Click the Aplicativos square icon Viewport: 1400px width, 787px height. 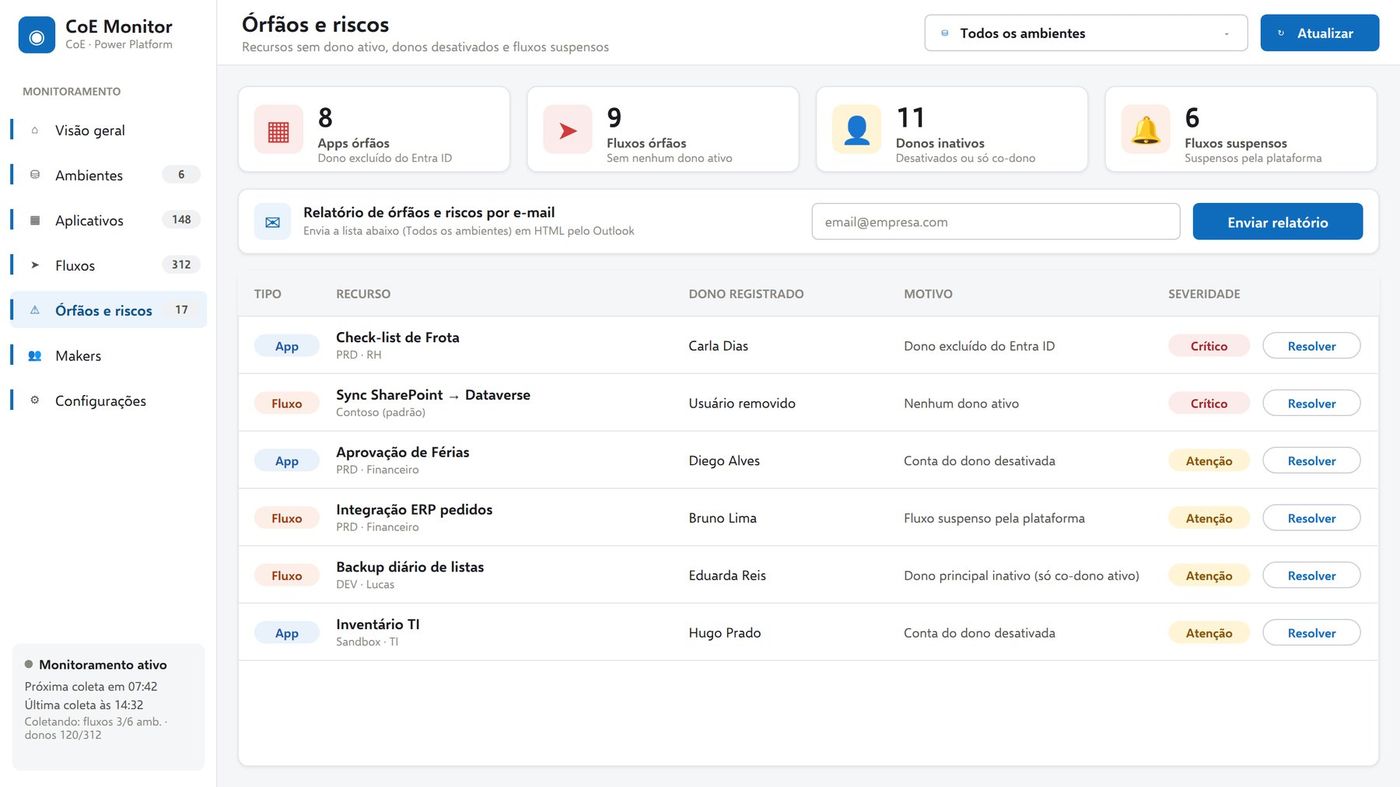pyautogui.click(x=35, y=220)
